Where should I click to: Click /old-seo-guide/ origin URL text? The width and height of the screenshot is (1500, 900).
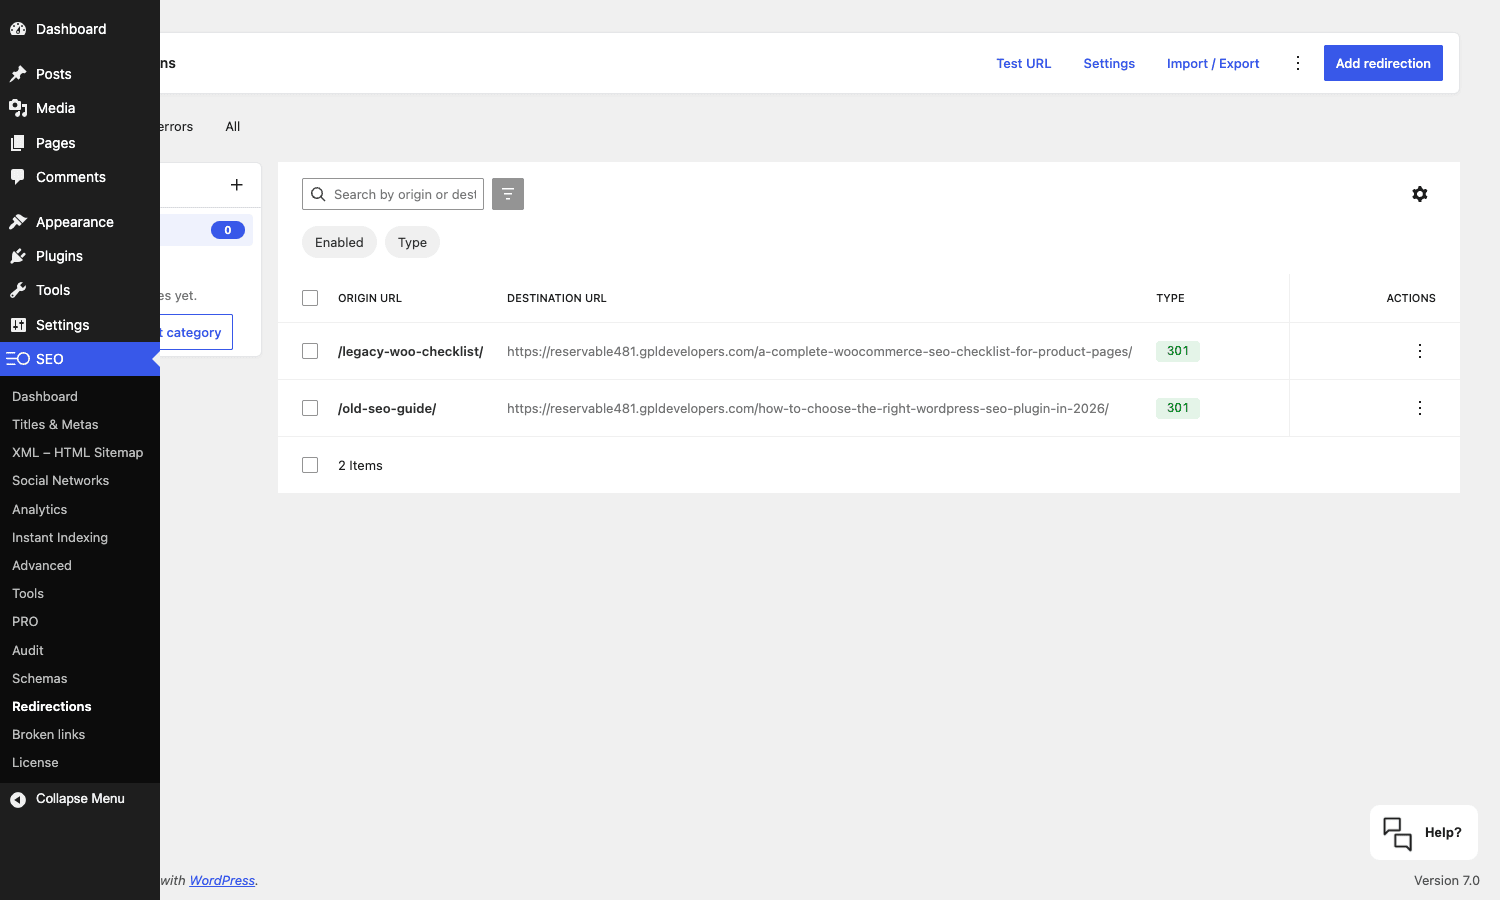tap(387, 408)
